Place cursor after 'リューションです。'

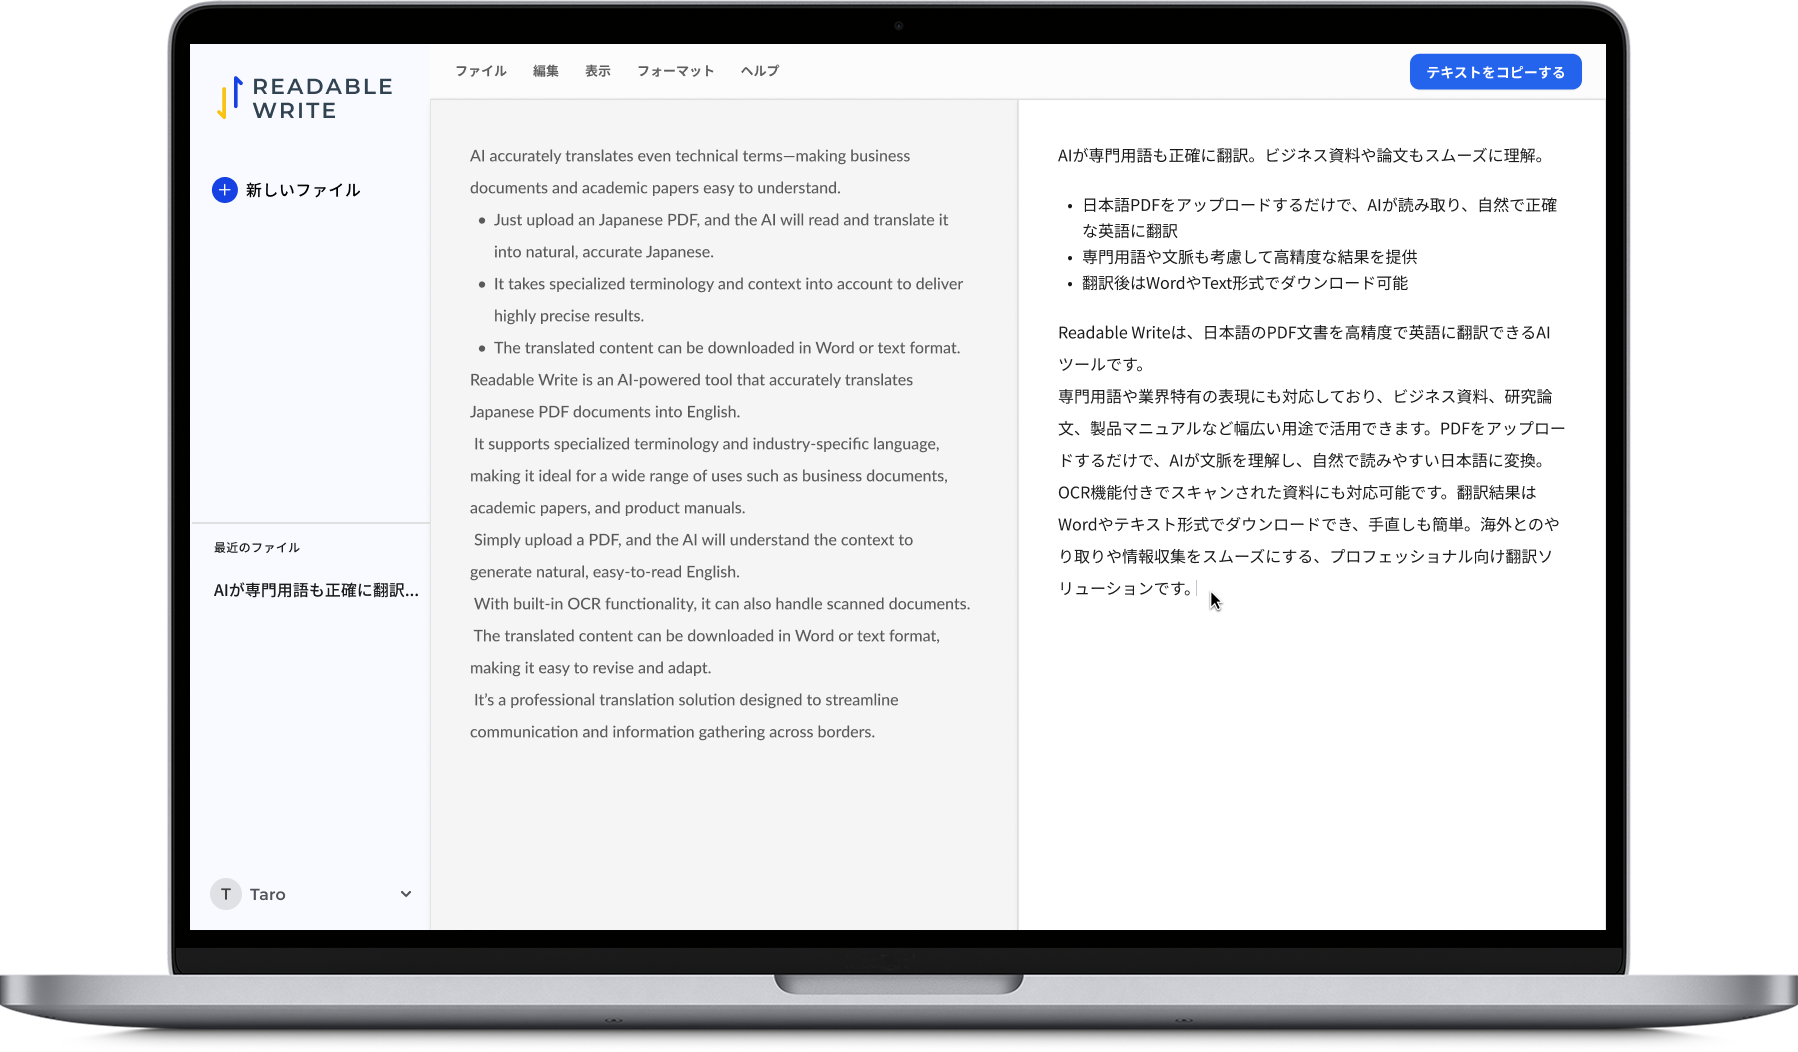(x=1197, y=588)
